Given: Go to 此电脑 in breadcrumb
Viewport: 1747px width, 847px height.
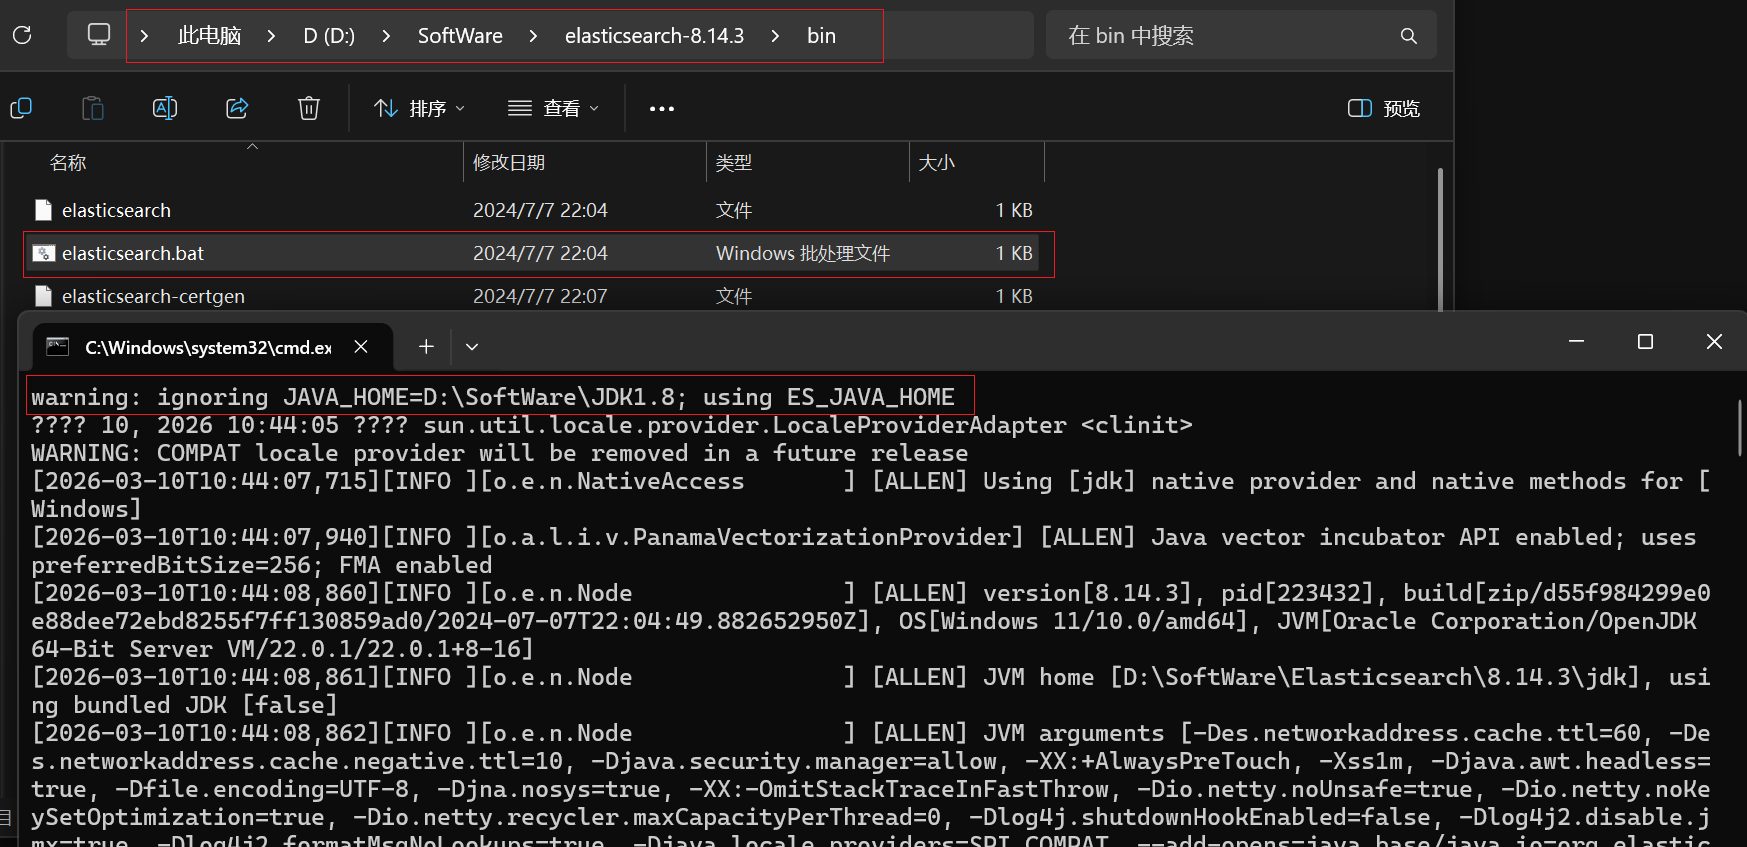Looking at the screenshot, I should (x=210, y=36).
